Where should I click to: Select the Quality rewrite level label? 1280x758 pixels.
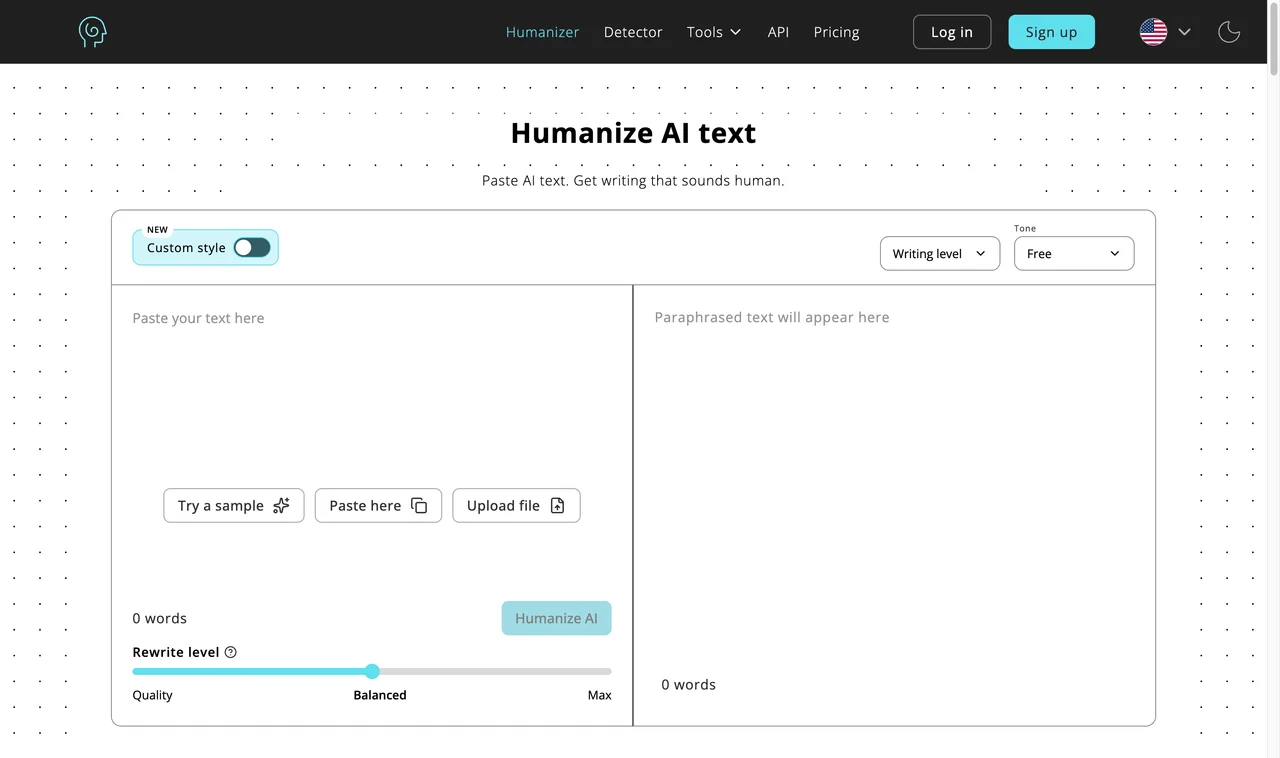[152, 695]
